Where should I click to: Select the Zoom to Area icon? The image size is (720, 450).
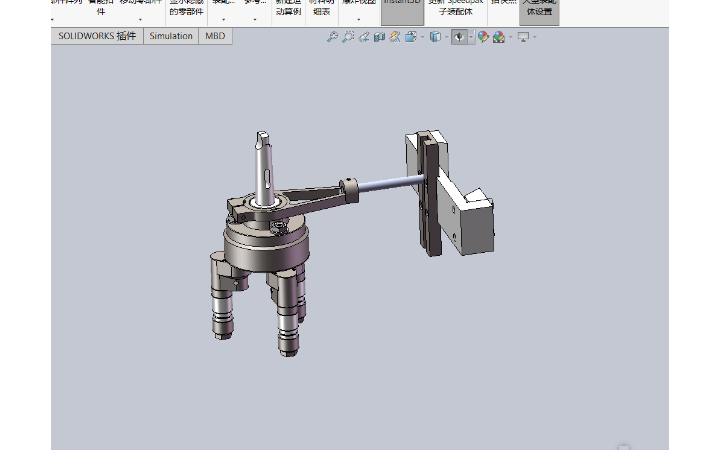click(x=348, y=37)
